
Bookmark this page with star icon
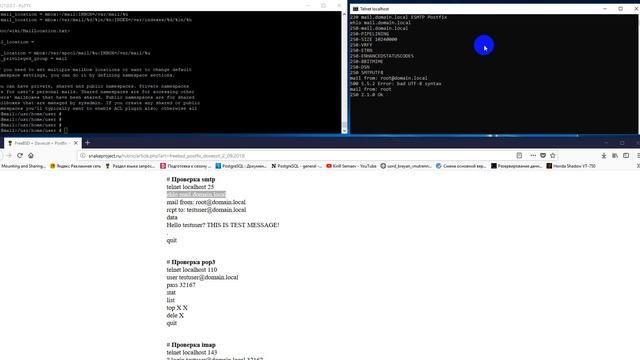553,156
